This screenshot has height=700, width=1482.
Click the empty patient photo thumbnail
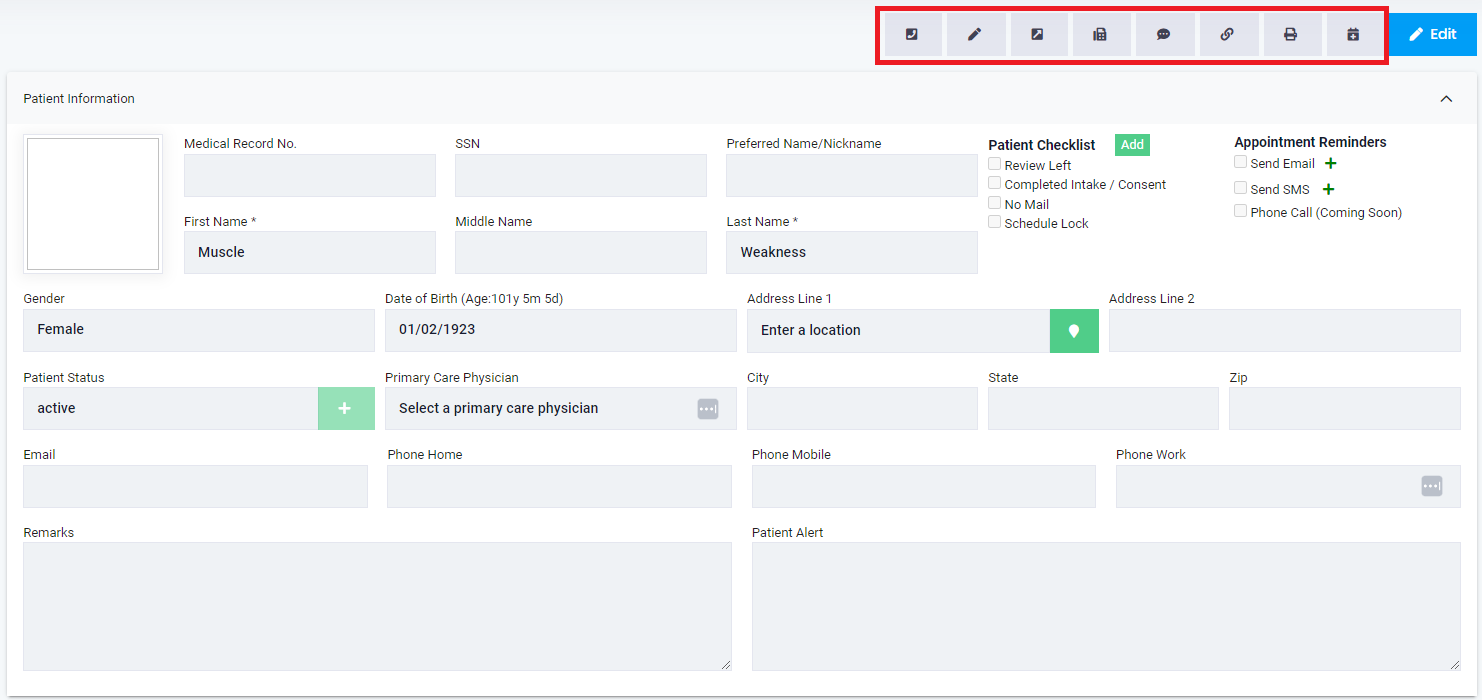pos(93,204)
